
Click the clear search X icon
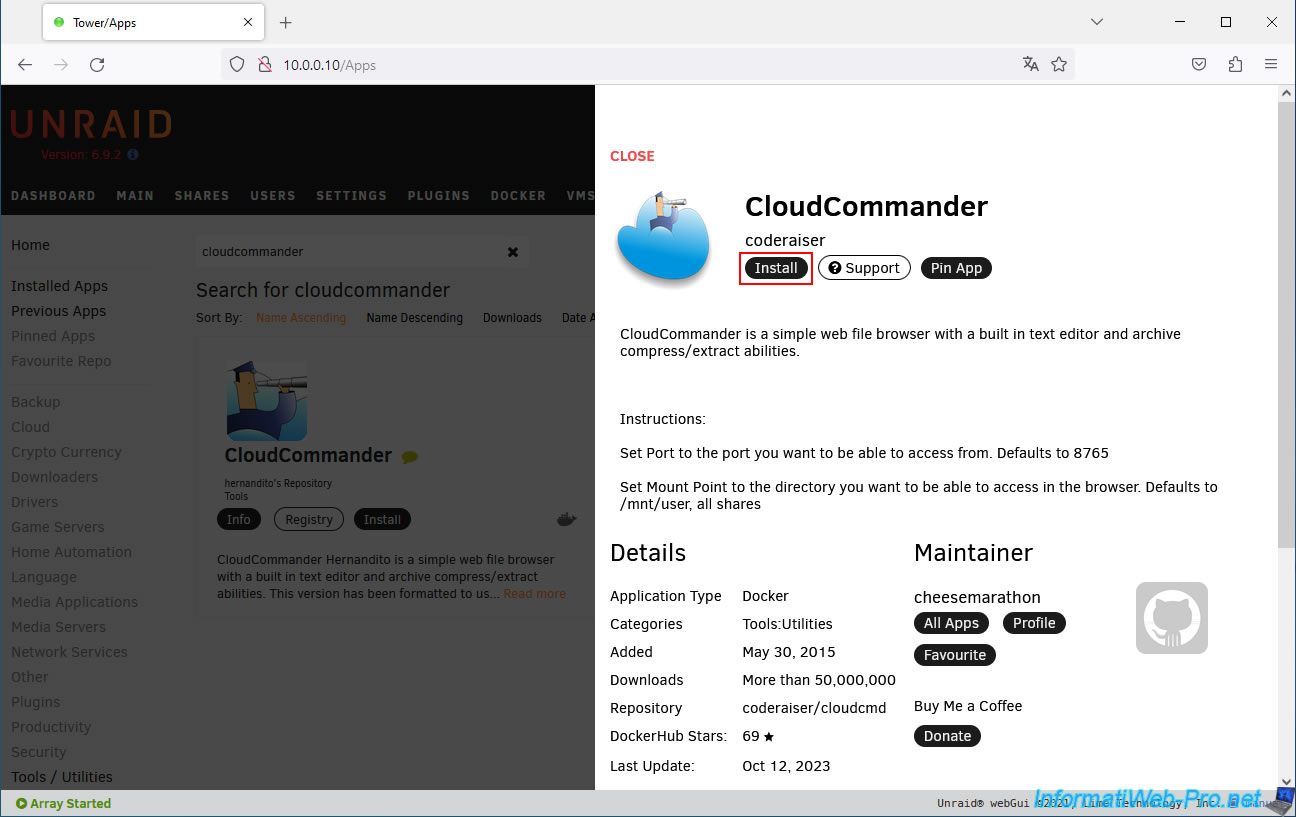coord(513,252)
